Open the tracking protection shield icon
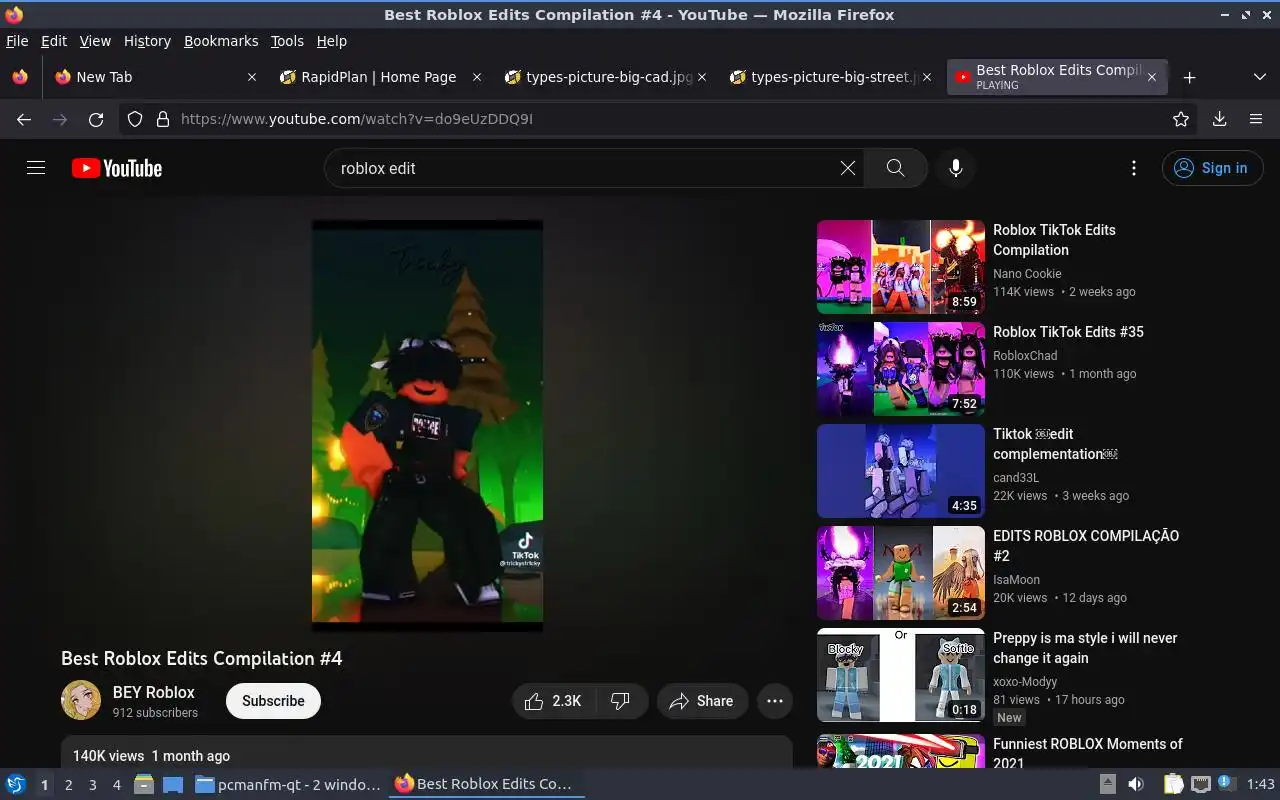The height and width of the screenshot is (800, 1280). click(x=136, y=119)
